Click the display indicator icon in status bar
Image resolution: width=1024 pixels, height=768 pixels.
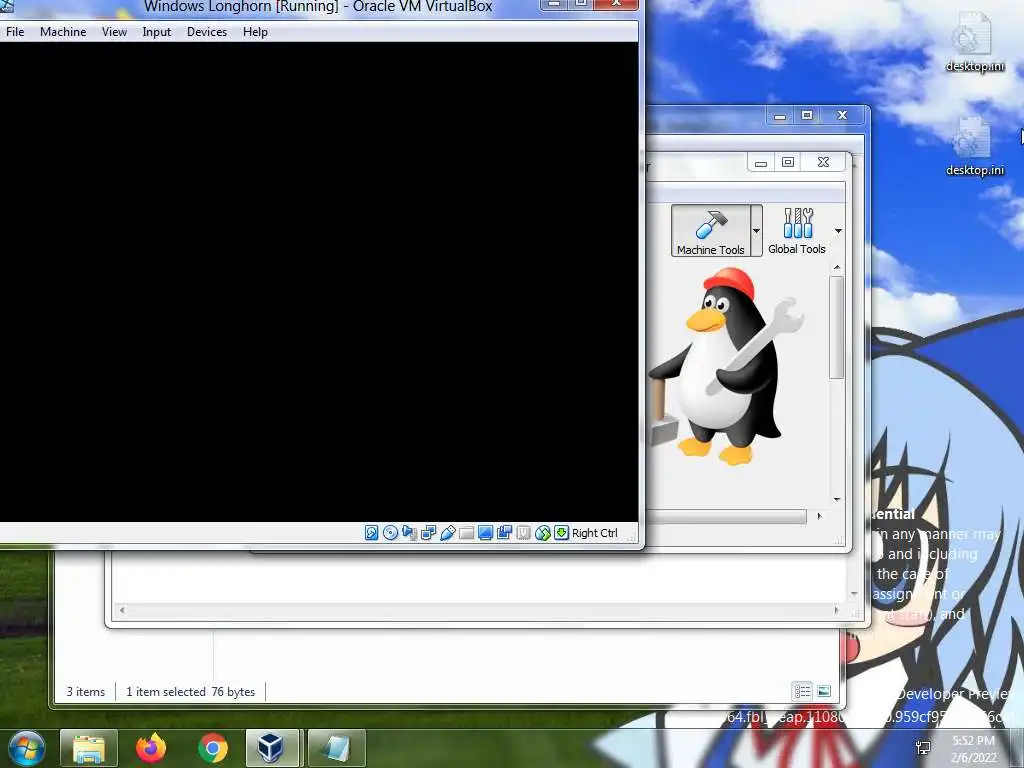[485, 533]
